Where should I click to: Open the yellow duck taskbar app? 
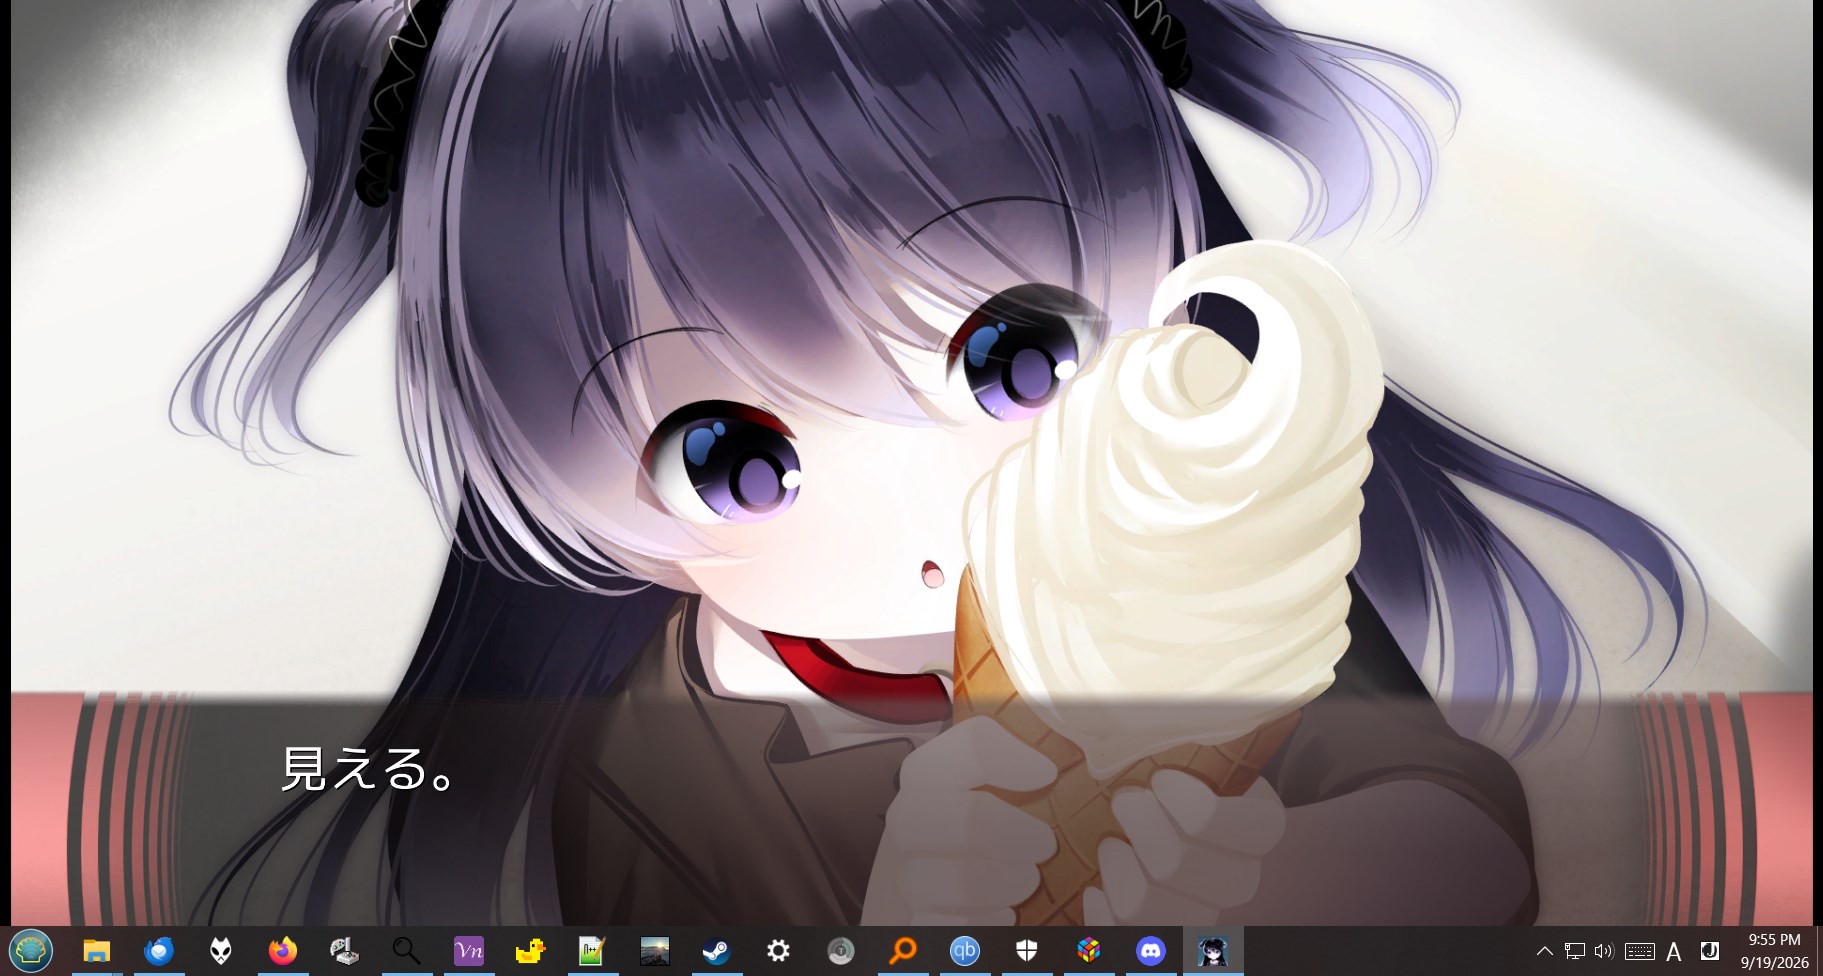pyautogui.click(x=530, y=950)
